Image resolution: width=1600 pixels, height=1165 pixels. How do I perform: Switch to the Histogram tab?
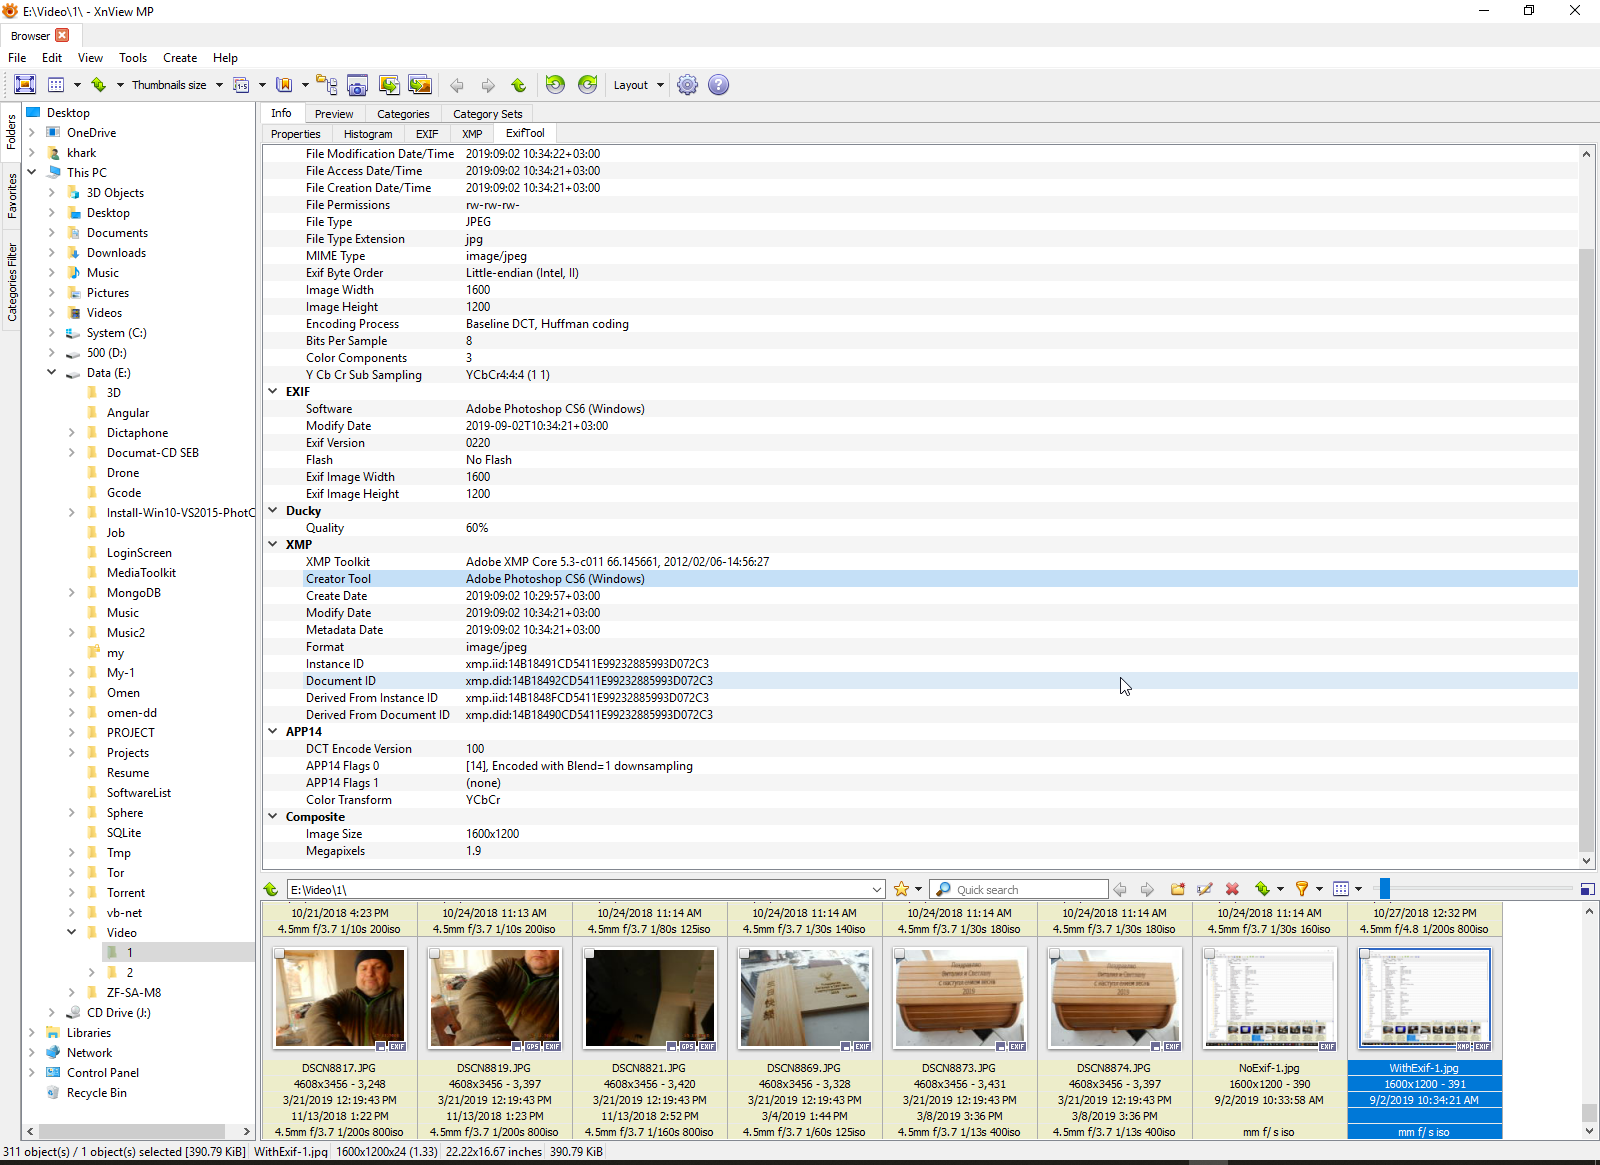coord(368,134)
